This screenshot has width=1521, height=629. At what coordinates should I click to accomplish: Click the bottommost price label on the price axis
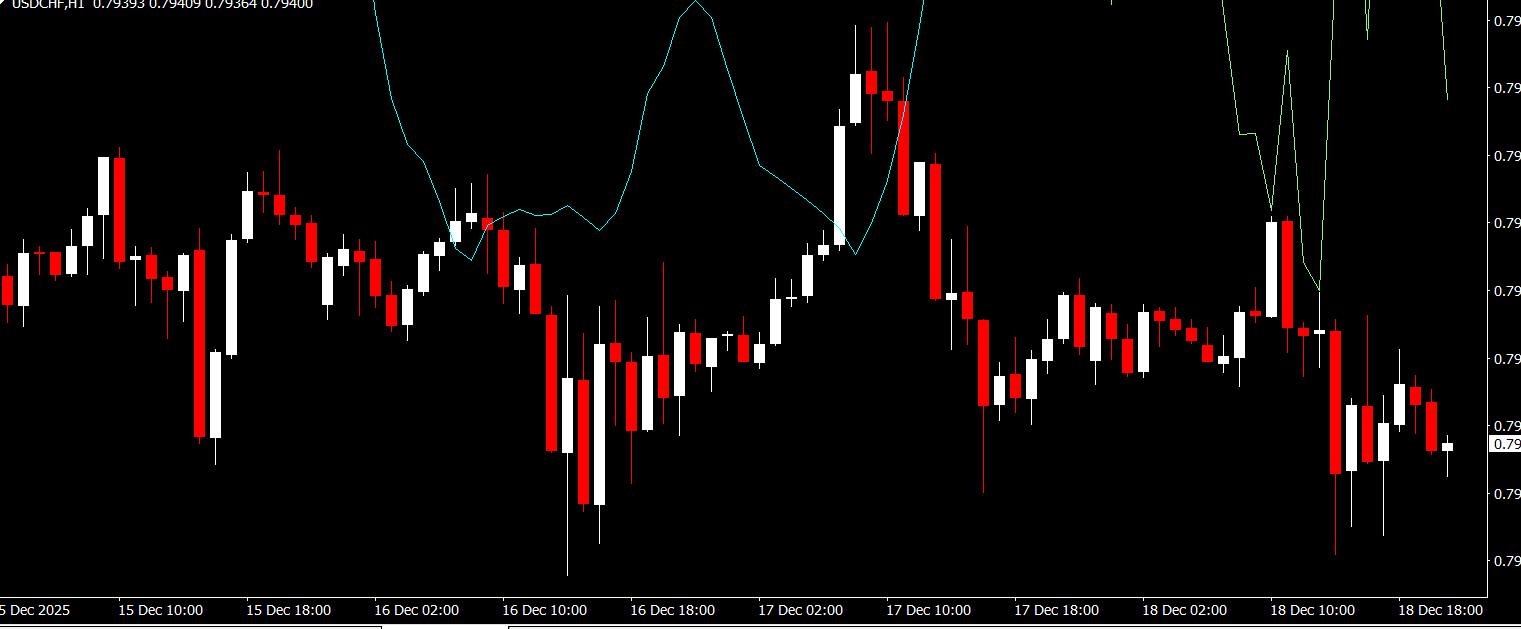(1506, 561)
